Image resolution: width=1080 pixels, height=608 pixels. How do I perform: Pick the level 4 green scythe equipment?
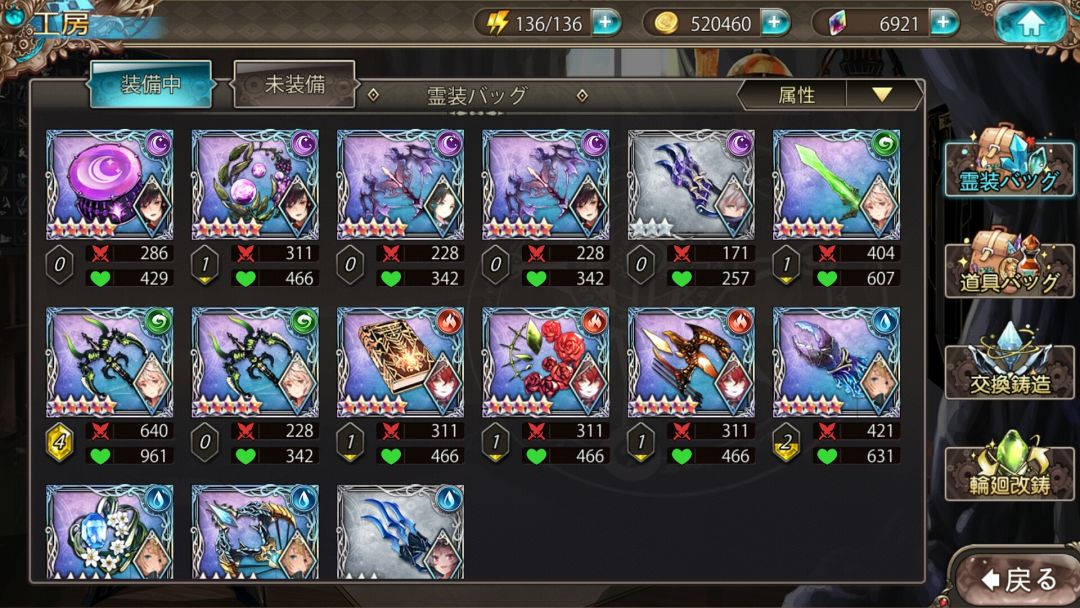110,362
